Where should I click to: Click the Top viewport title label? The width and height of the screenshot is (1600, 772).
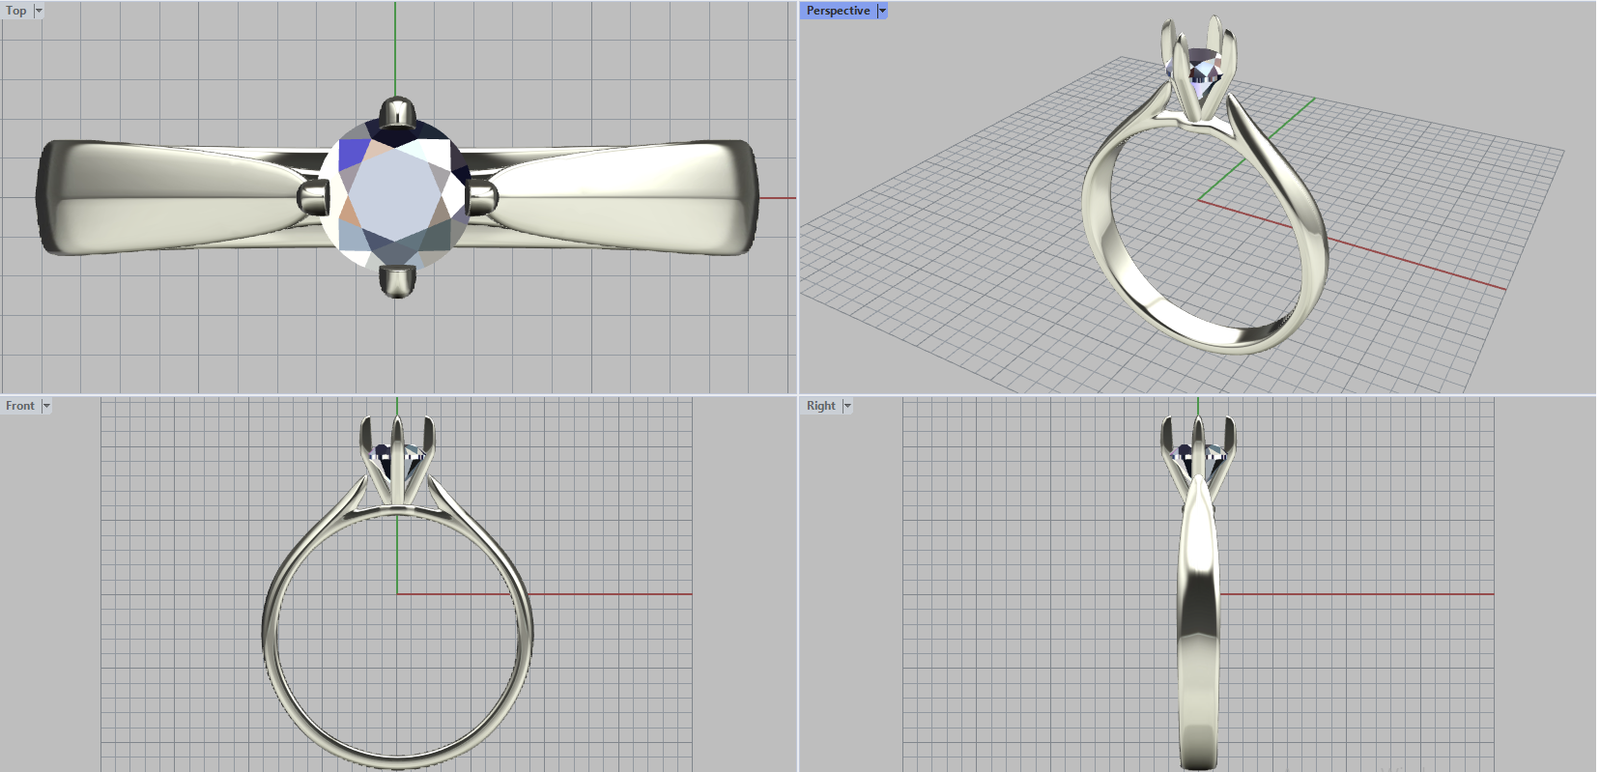click(16, 11)
